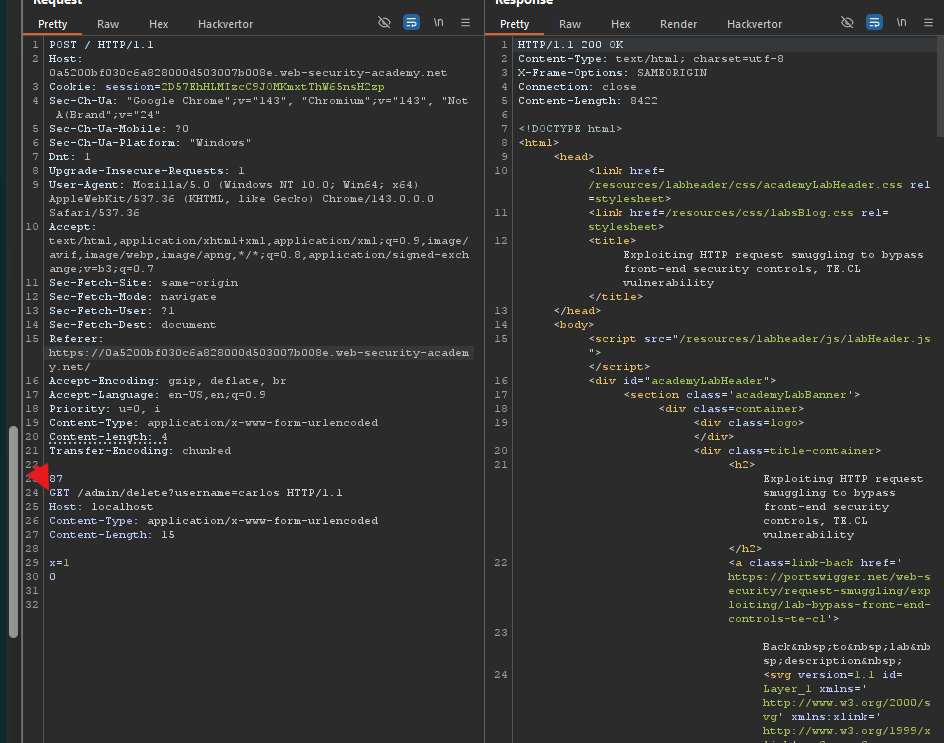
Task: Click 'Content-Length: 8422' response header
Action: (x=588, y=101)
